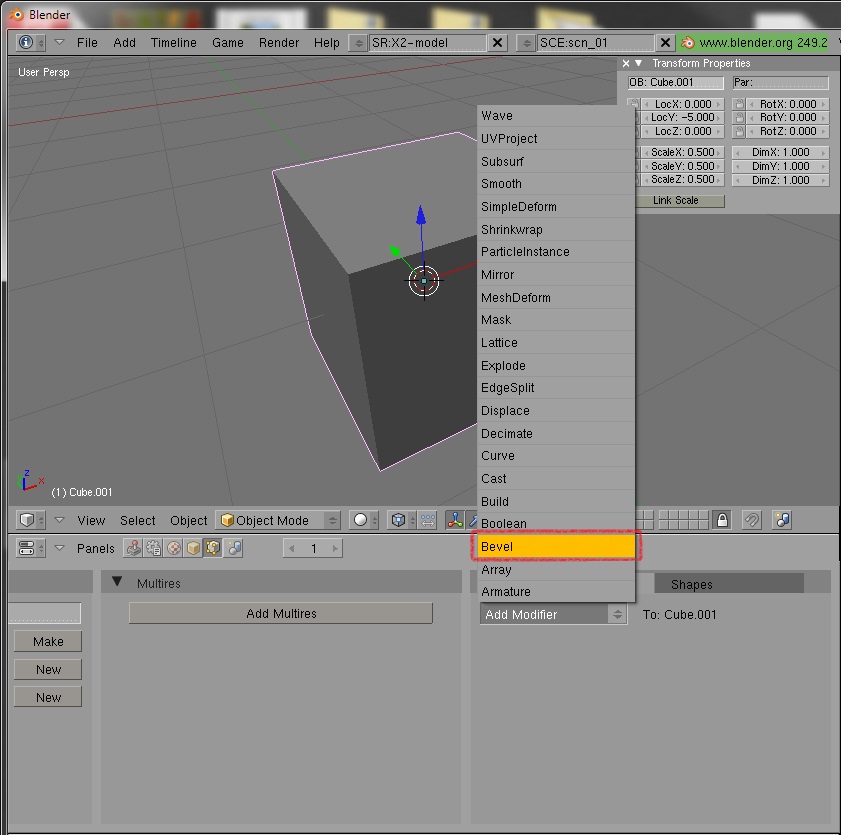Click the 3D transform manipulator icon

click(455, 520)
